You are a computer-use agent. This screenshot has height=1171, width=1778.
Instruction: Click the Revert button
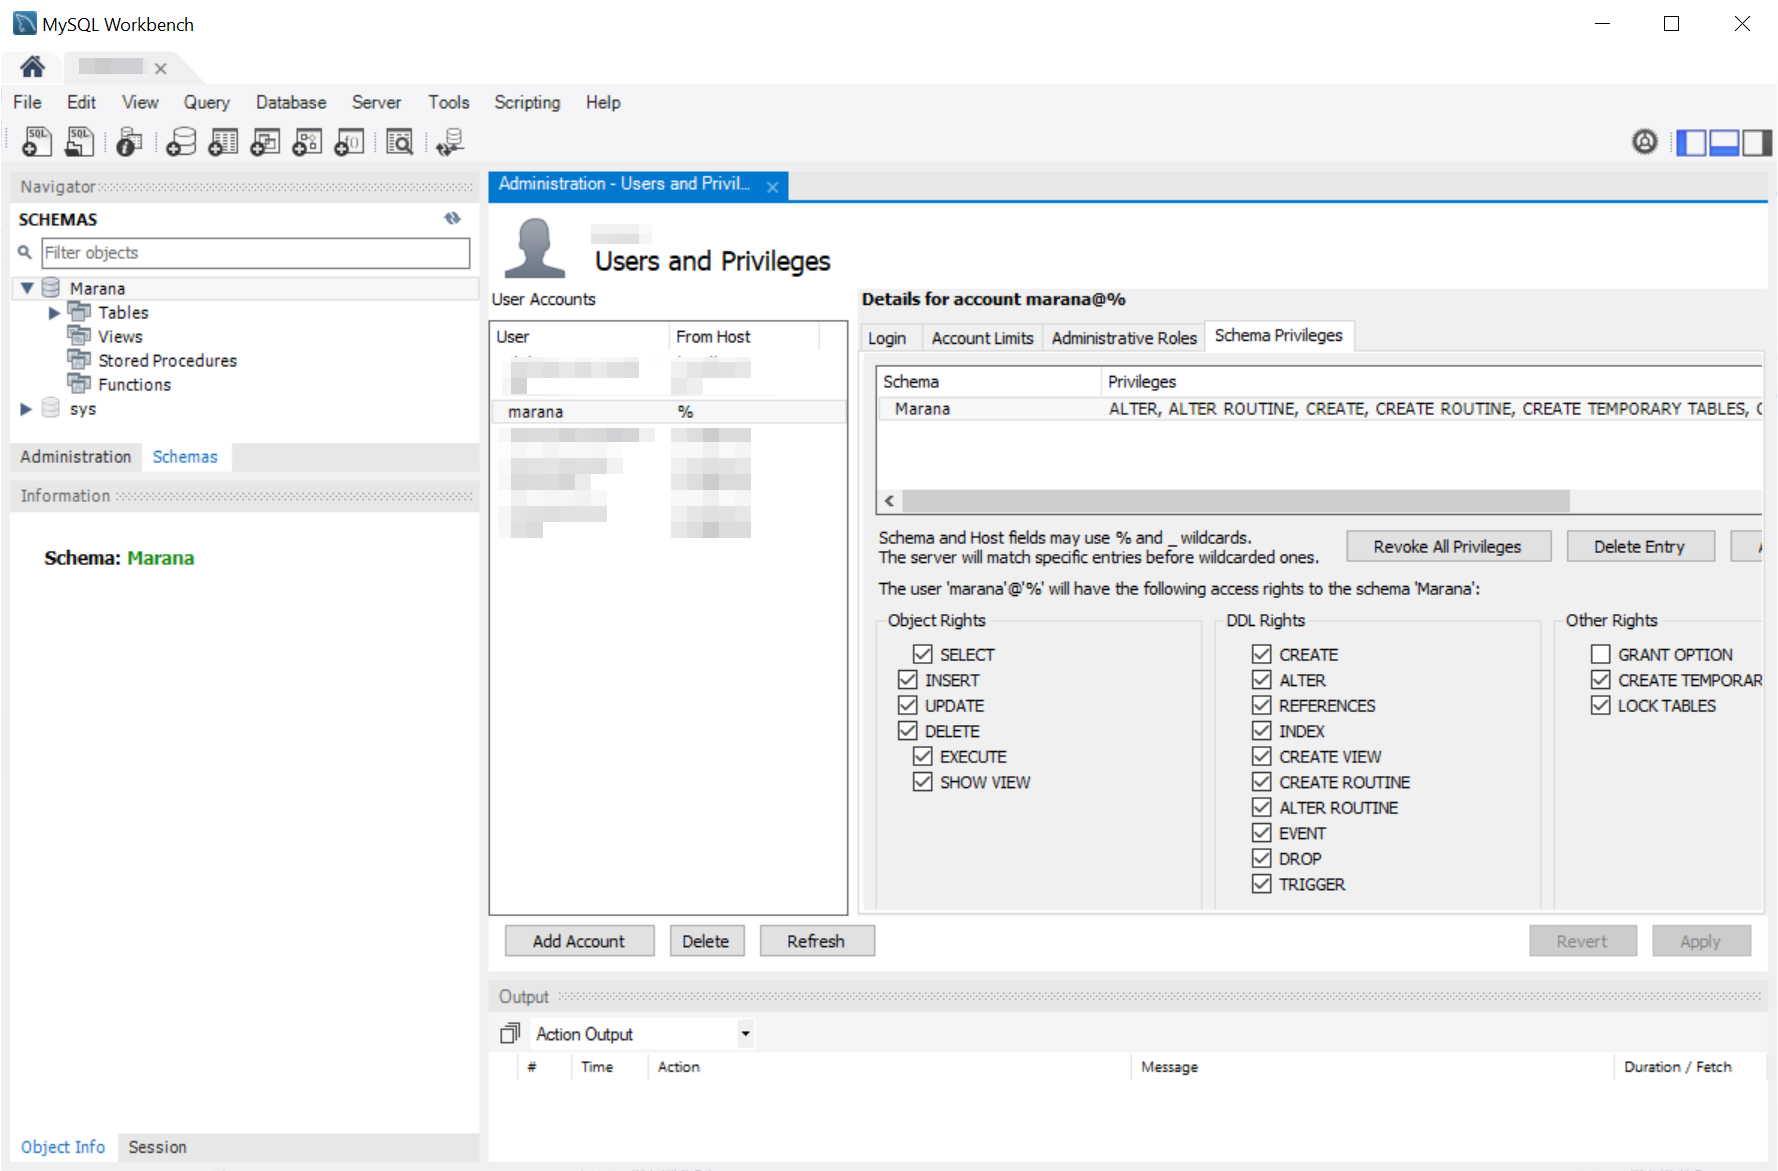click(1582, 941)
